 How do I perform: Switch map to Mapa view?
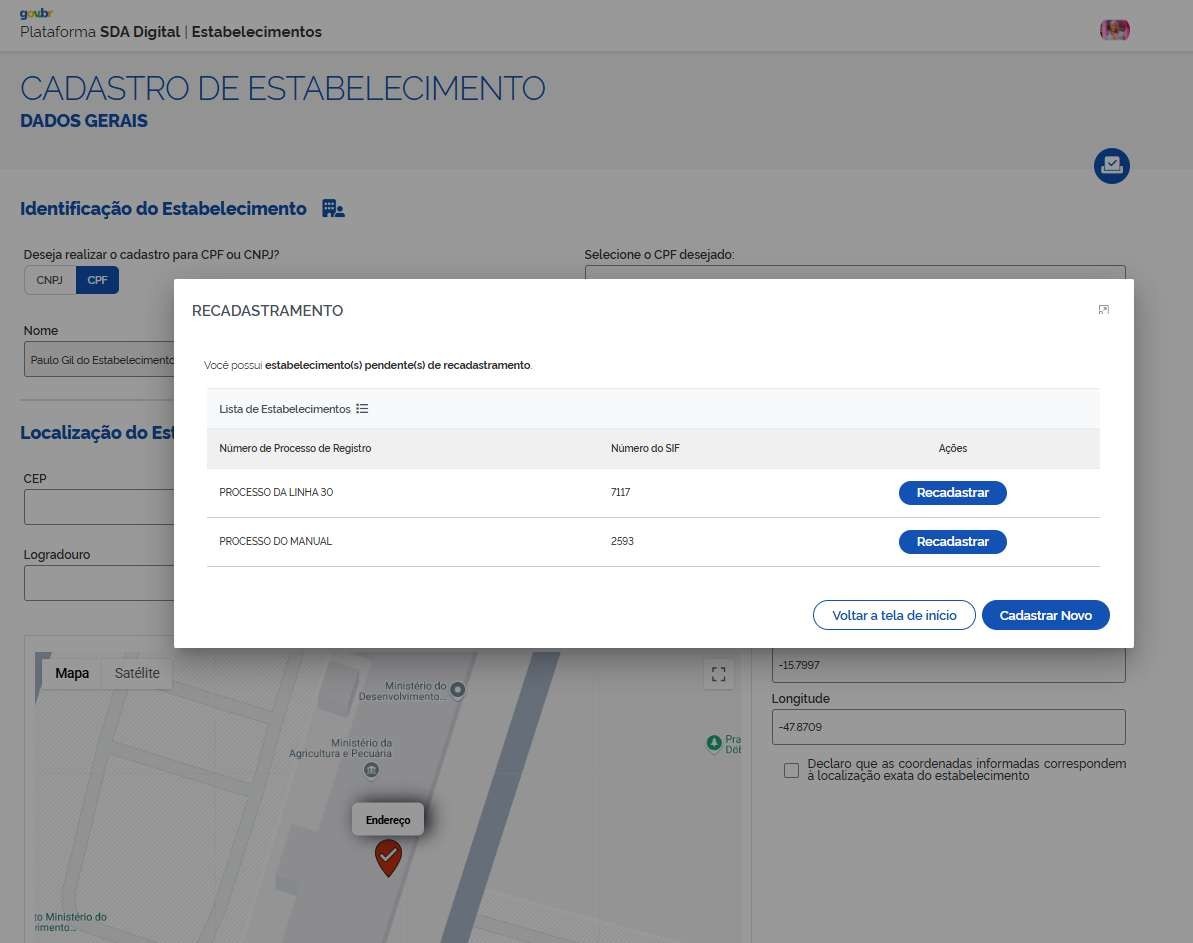click(x=72, y=673)
